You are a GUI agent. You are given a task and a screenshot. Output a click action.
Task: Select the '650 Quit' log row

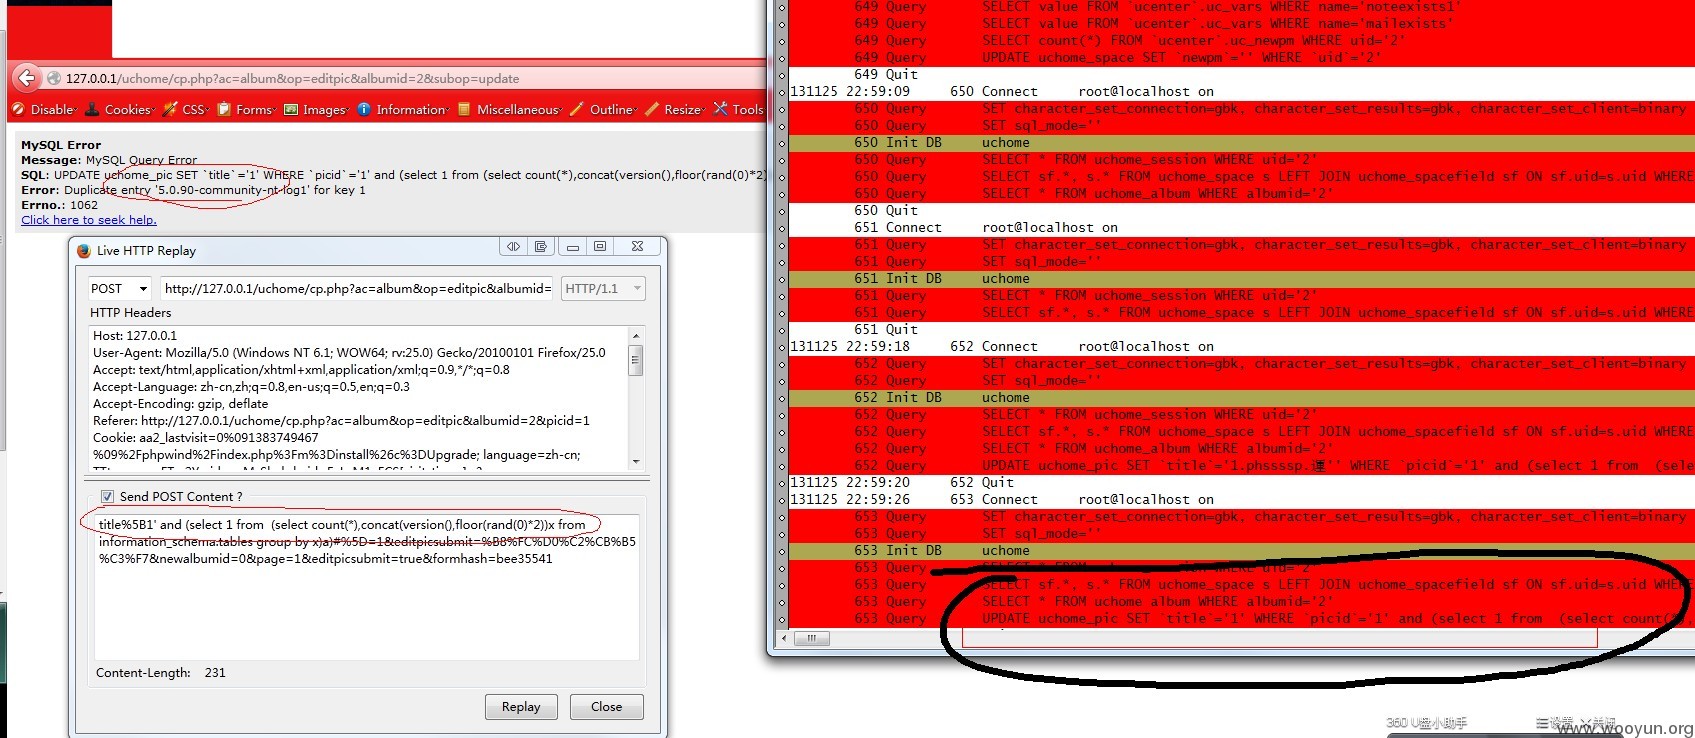click(1241, 210)
